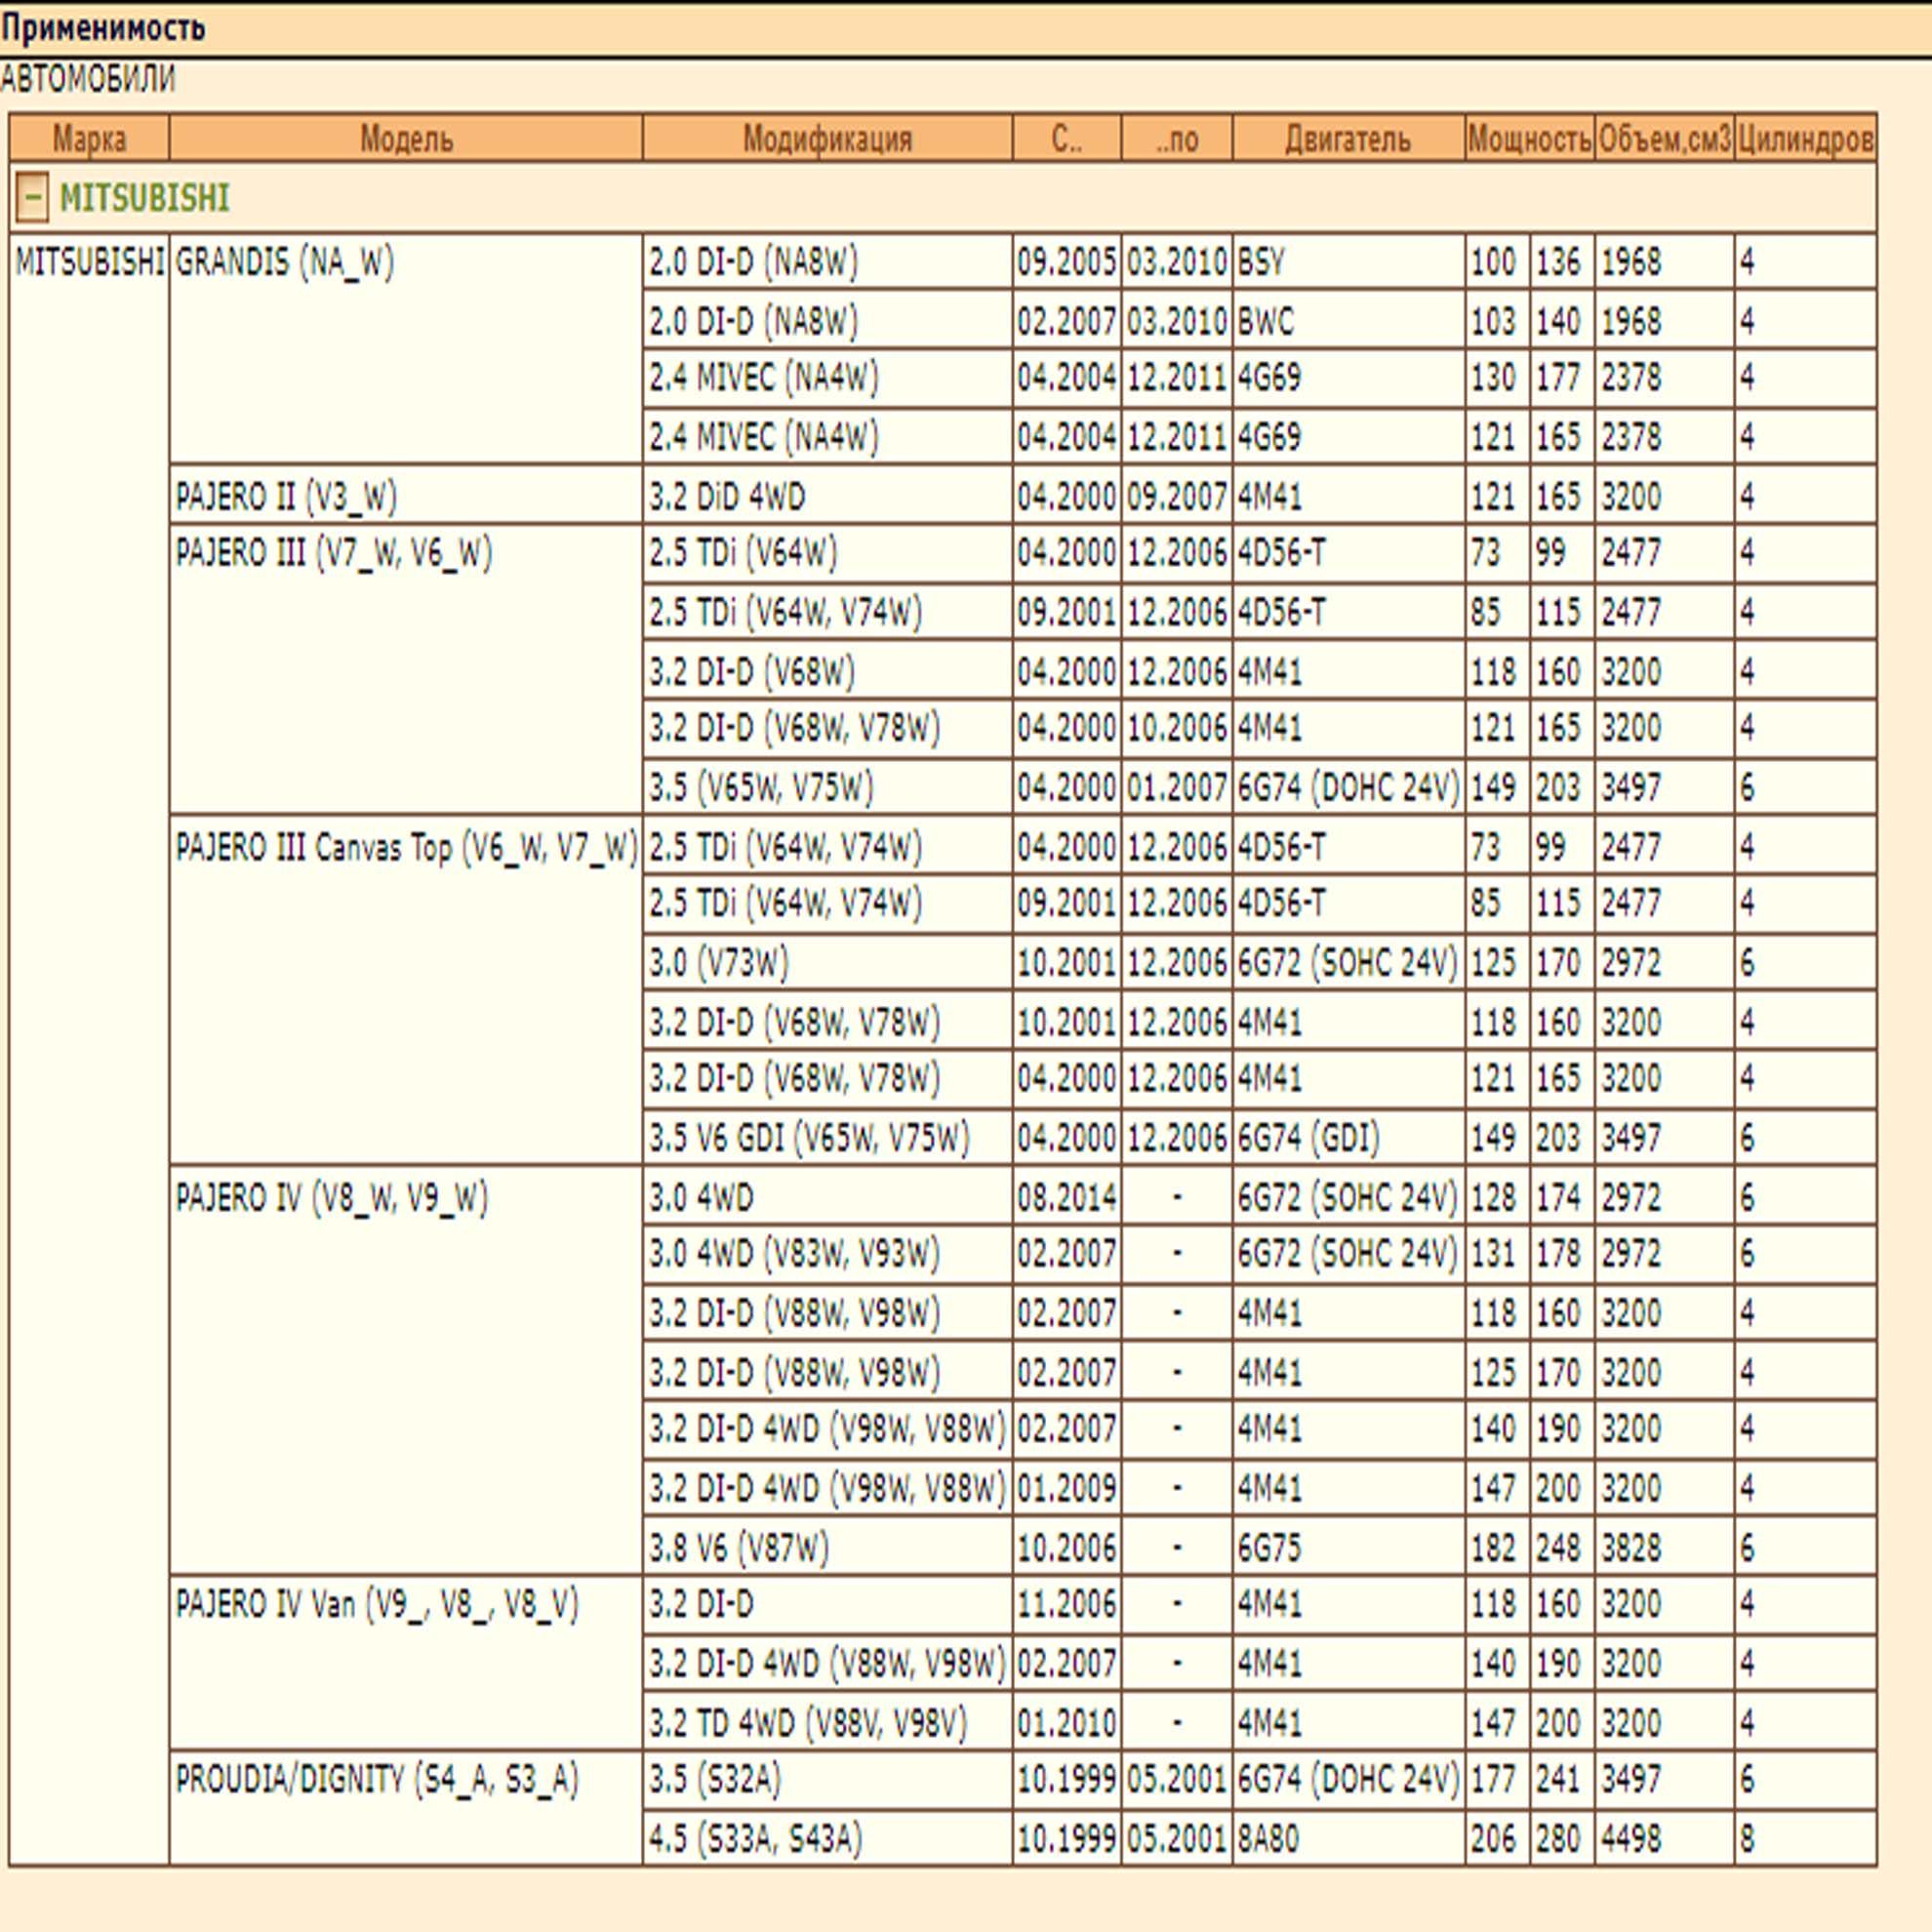Click the 3828 engine volume cell

(1664, 1547)
